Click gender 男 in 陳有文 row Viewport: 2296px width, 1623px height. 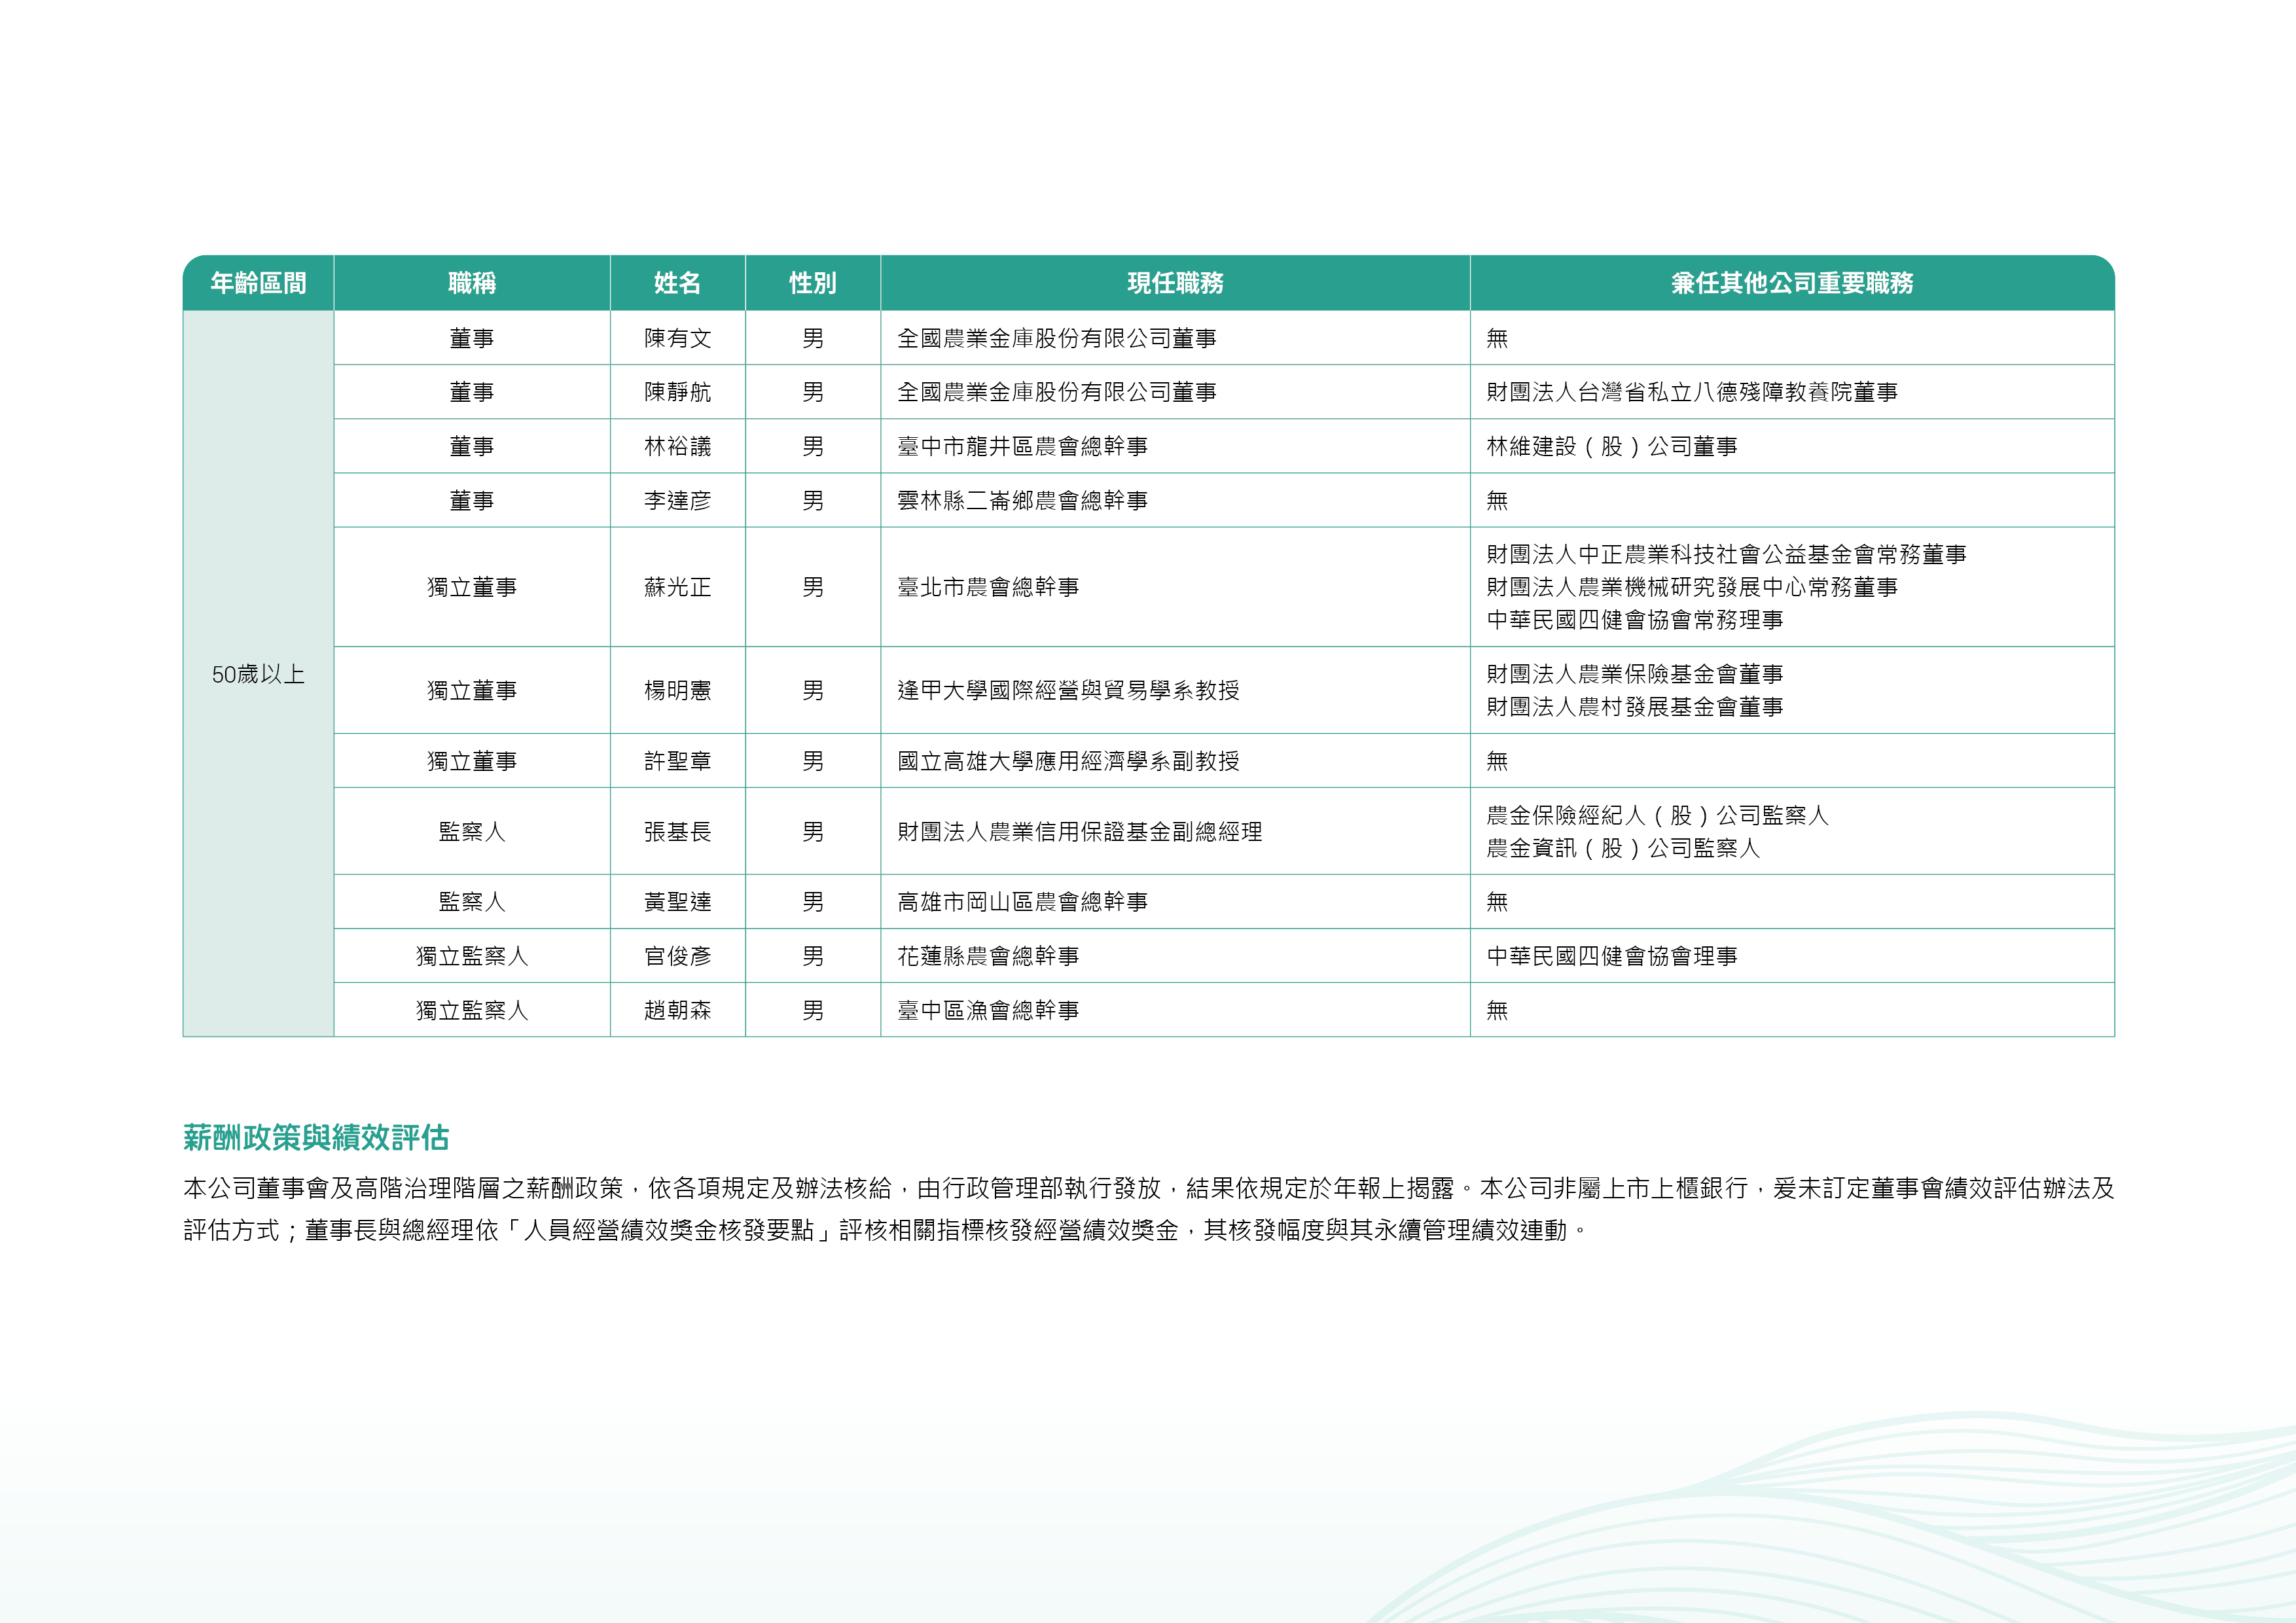click(x=813, y=338)
